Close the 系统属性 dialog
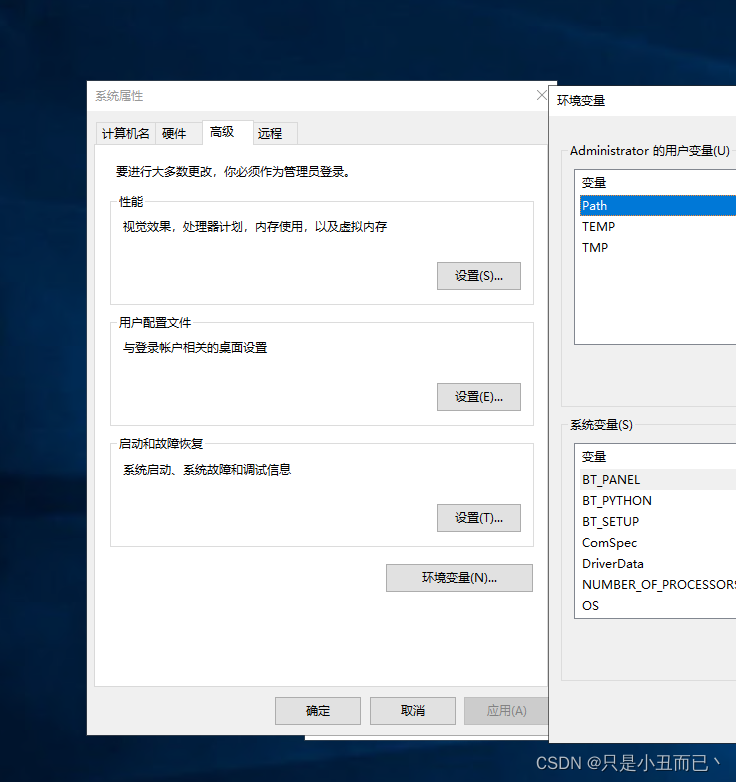736x782 pixels. click(542, 95)
